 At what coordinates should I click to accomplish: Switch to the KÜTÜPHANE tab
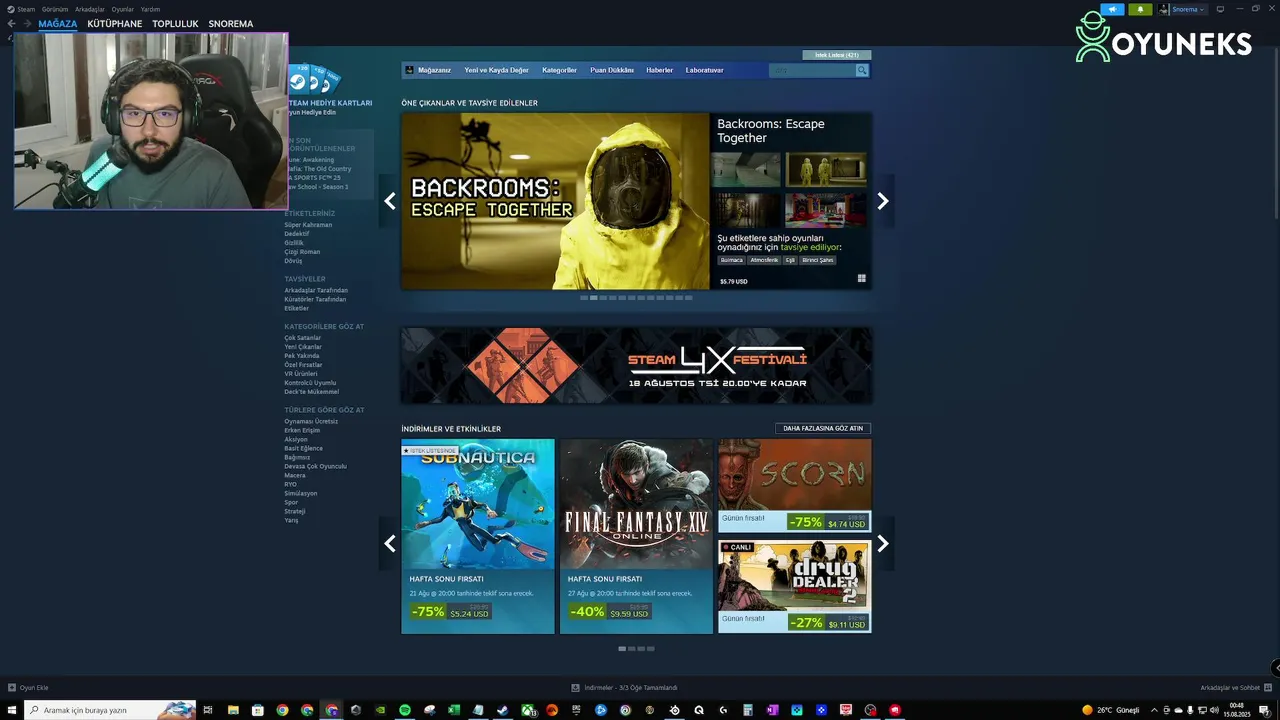coord(115,23)
